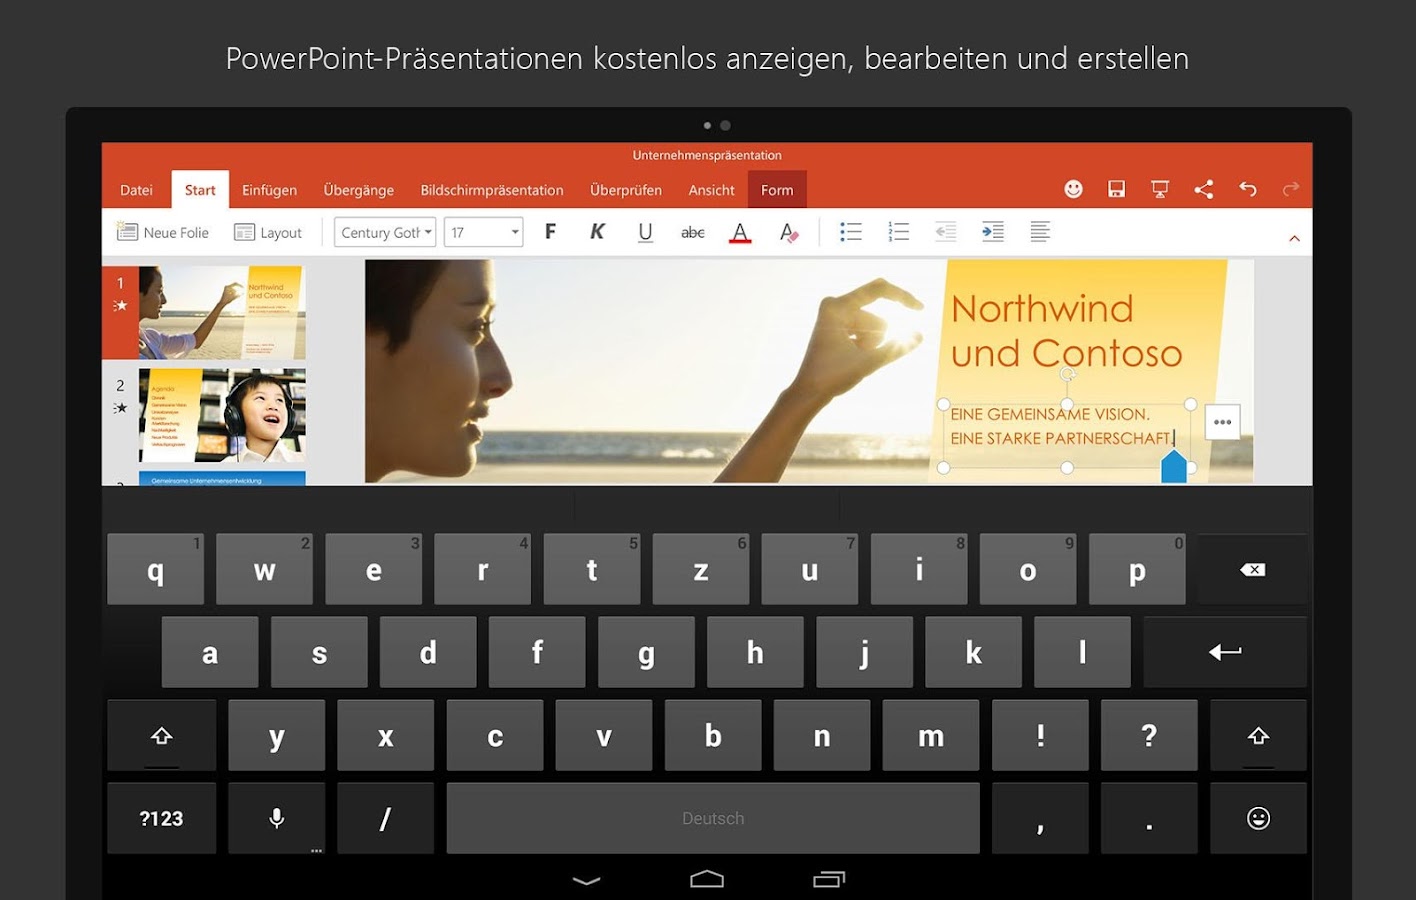
Task: Send feedback via the smiley icon
Action: (x=1073, y=188)
